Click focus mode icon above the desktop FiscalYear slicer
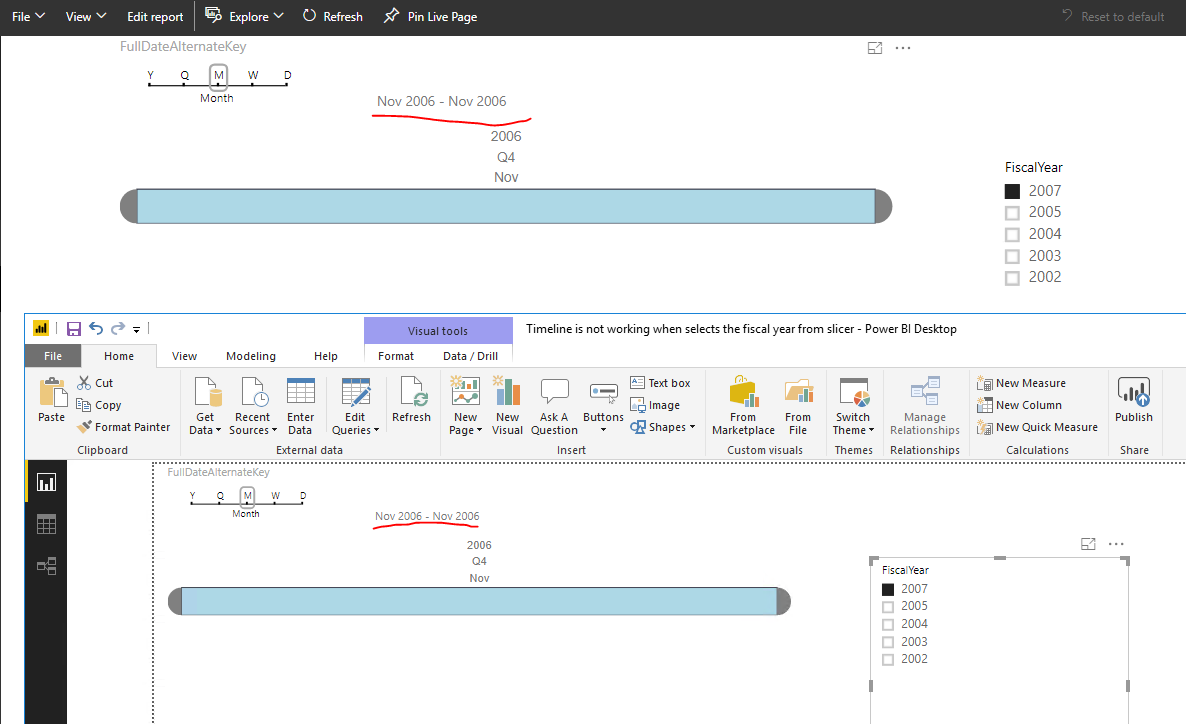The width and height of the screenshot is (1186, 724). click(1088, 544)
